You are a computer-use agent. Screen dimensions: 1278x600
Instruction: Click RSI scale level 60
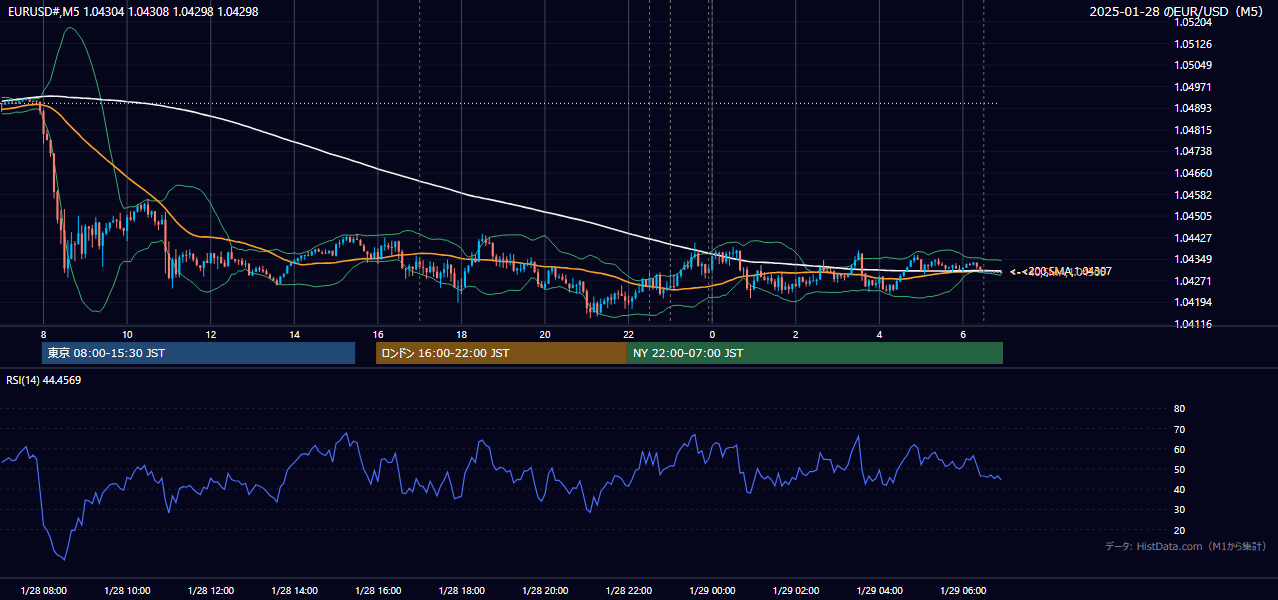coord(1179,449)
